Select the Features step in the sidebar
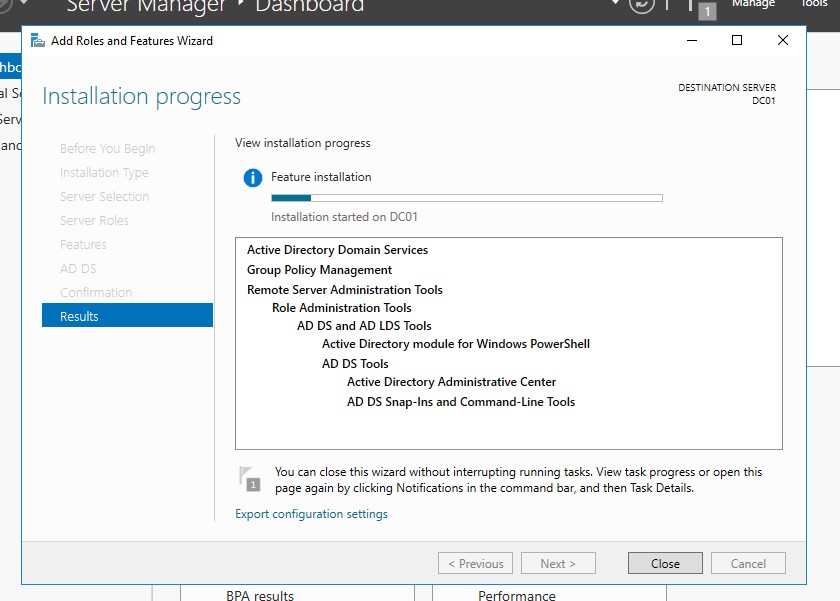The height and width of the screenshot is (601, 840). [83, 245]
